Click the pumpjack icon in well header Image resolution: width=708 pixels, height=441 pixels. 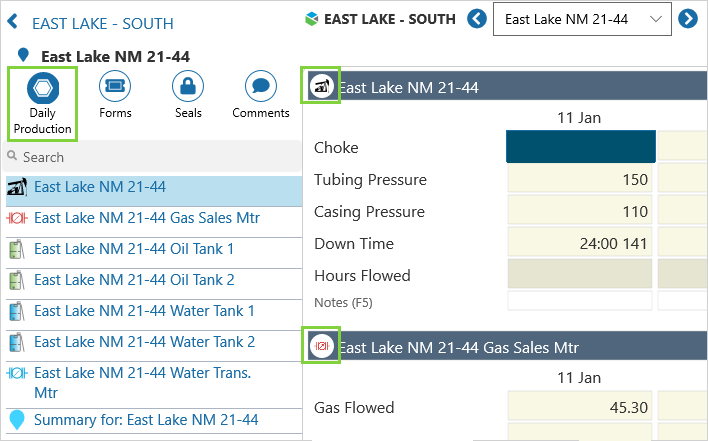(322, 87)
